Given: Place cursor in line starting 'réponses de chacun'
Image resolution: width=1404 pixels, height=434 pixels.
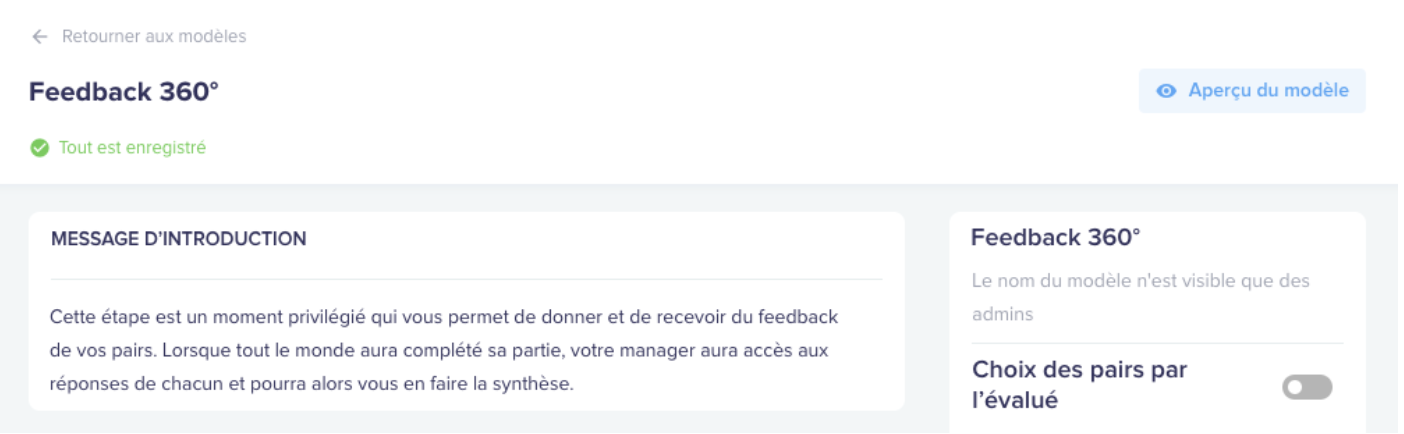Looking at the screenshot, I should (x=312, y=385).
